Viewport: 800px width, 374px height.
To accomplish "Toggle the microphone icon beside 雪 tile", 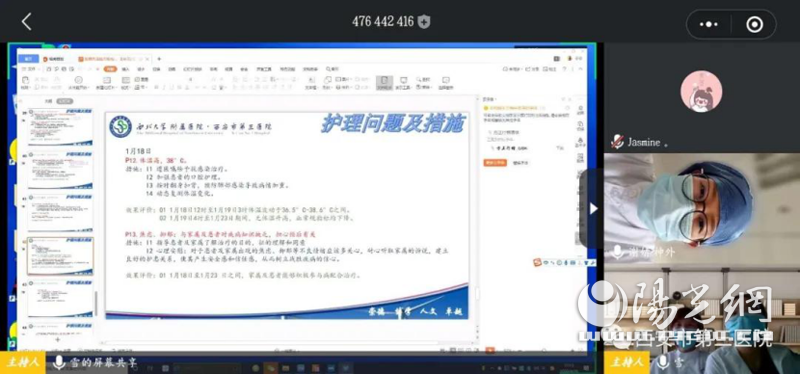I will tap(663, 363).
